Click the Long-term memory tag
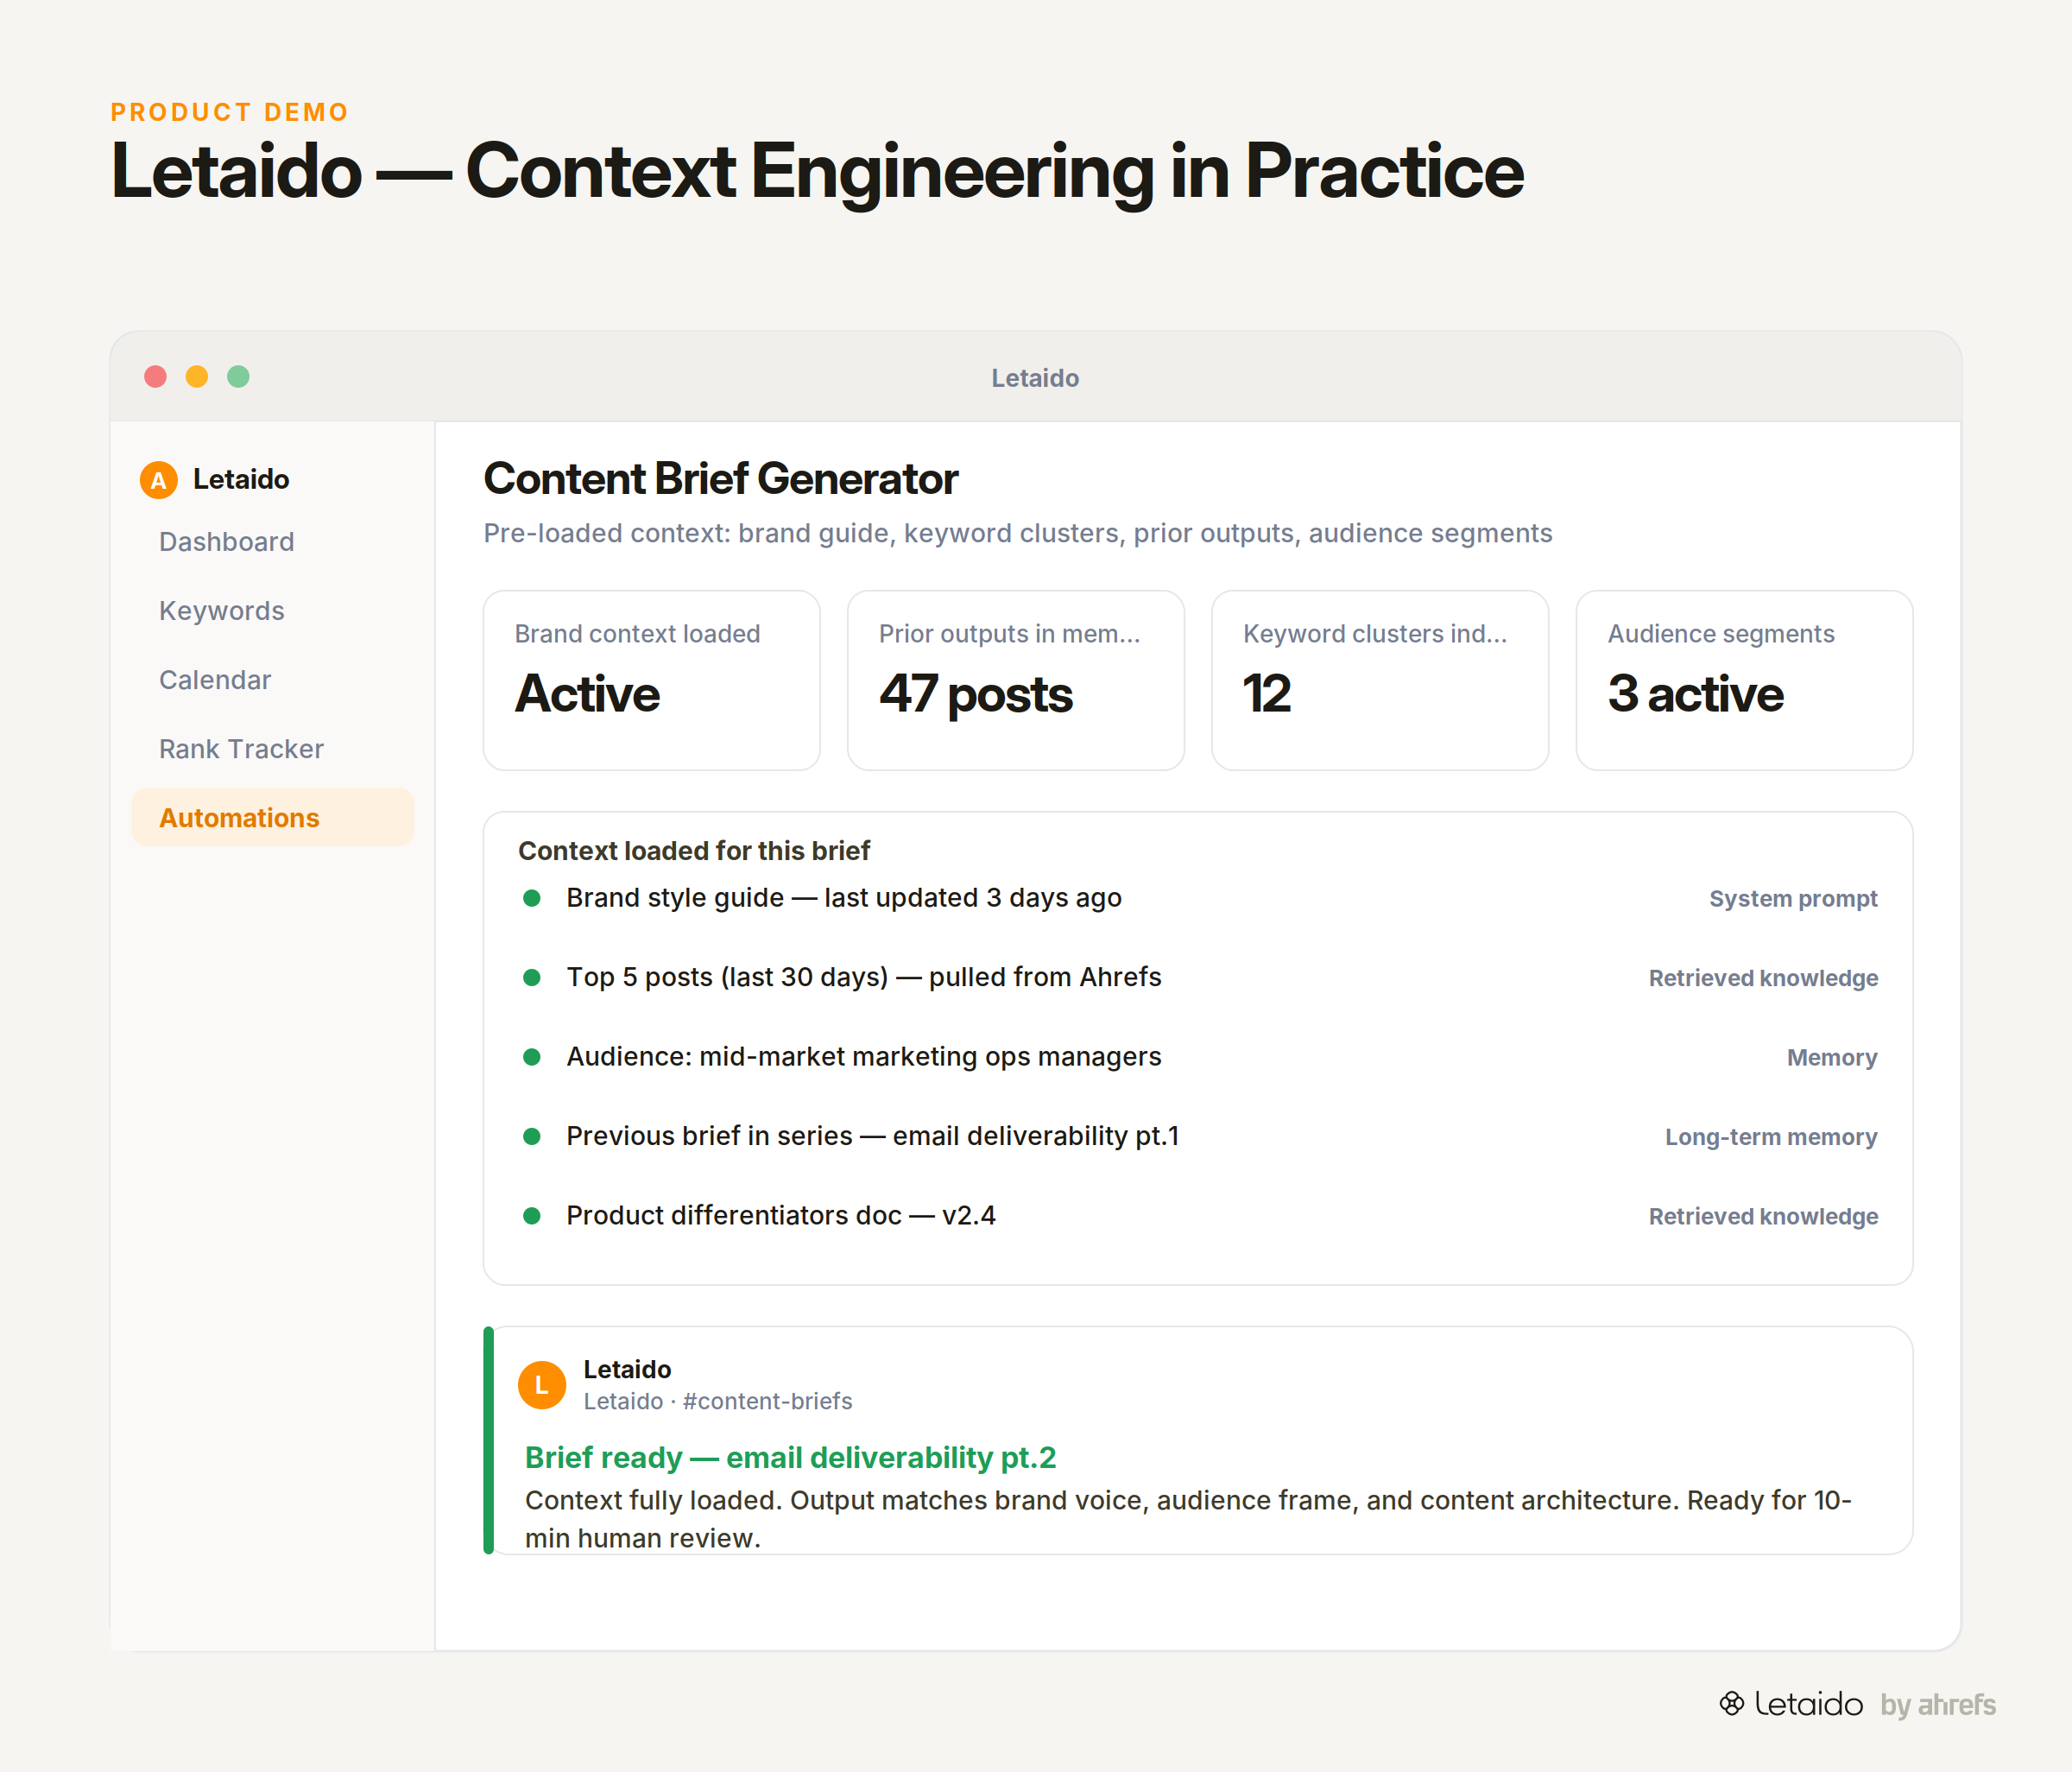Viewport: 2072px width, 1772px height. pos(1771,1137)
